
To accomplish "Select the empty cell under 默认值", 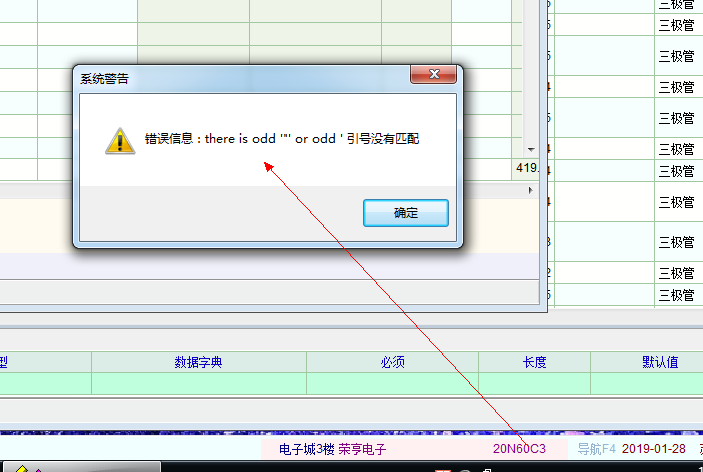I will coord(648,384).
